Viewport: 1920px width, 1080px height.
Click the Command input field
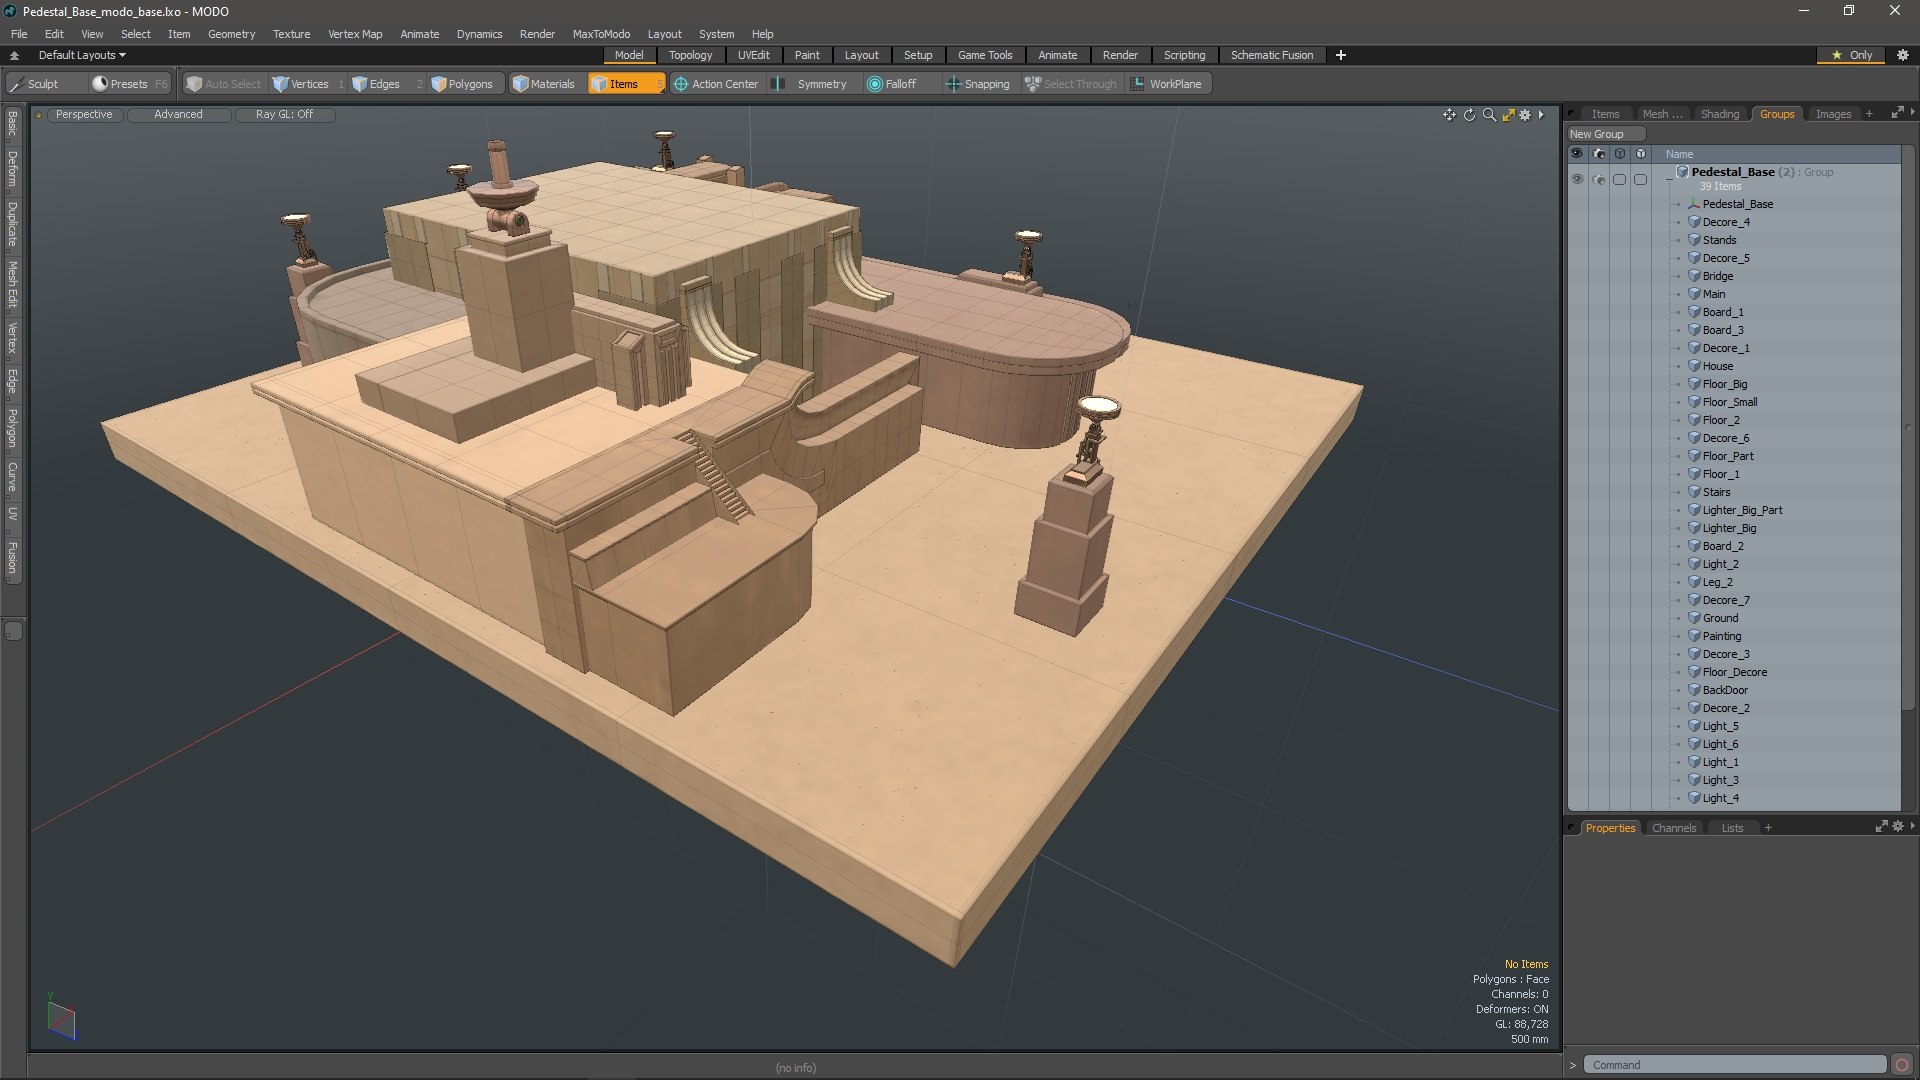click(1734, 1065)
